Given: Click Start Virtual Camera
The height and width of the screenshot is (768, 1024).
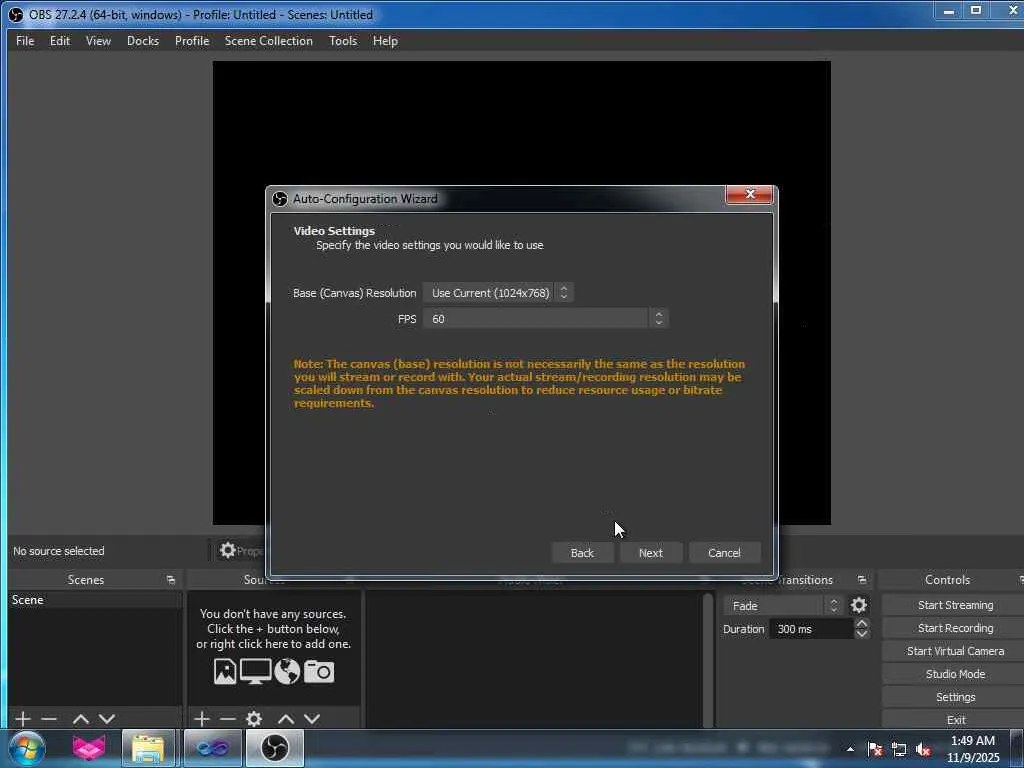Looking at the screenshot, I should pyautogui.click(x=955, y=651).
